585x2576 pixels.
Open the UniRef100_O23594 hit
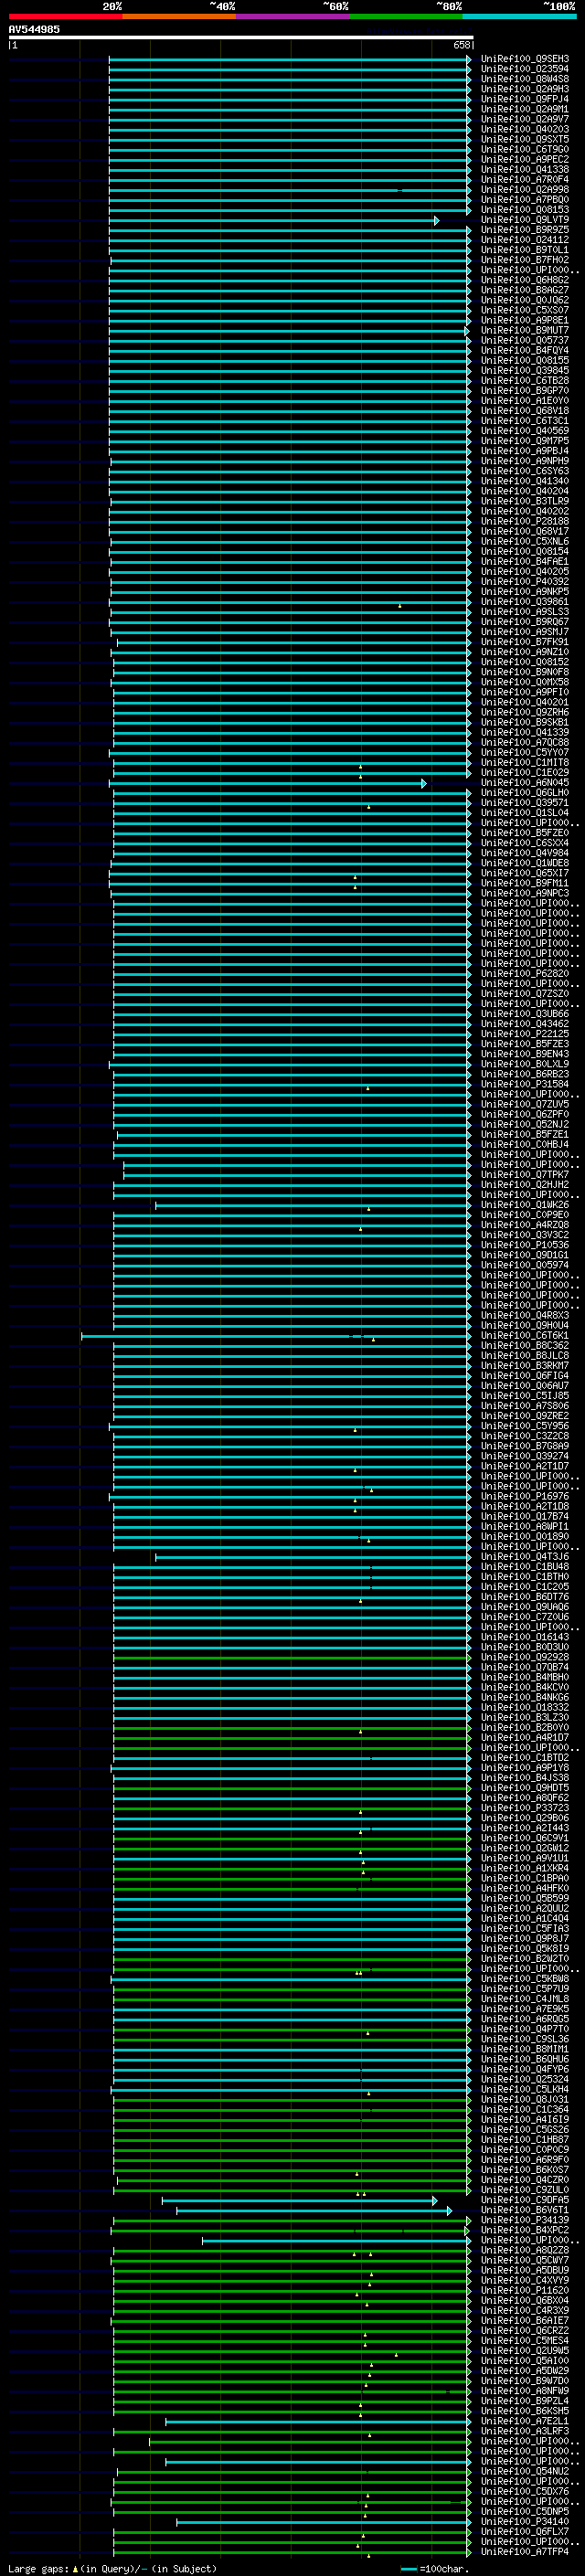click(525, 69)
